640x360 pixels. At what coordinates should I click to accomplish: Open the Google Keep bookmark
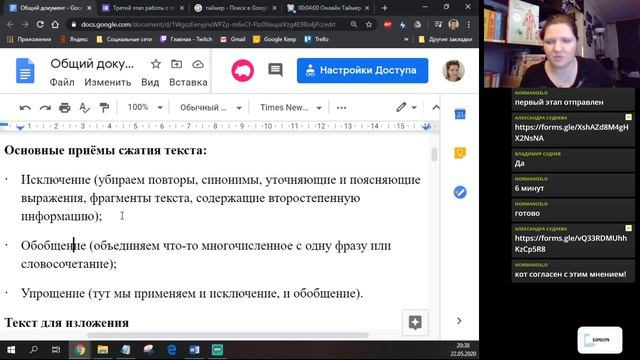pos(274,40)
